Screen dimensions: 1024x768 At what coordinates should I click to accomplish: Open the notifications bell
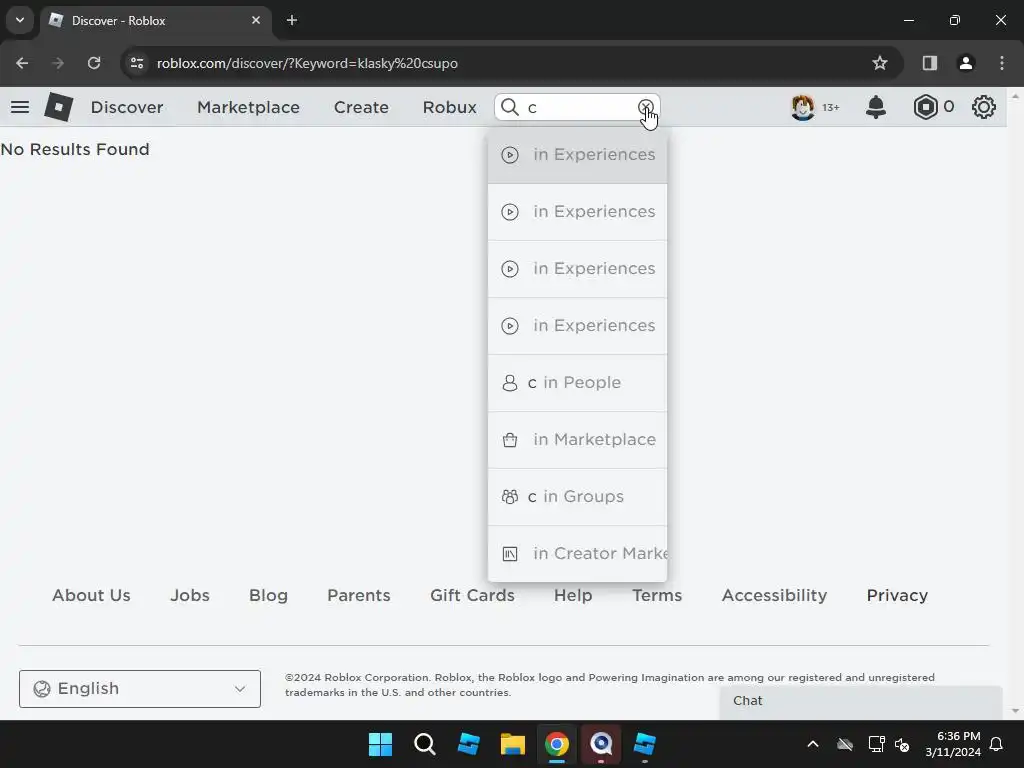[876, 107]
